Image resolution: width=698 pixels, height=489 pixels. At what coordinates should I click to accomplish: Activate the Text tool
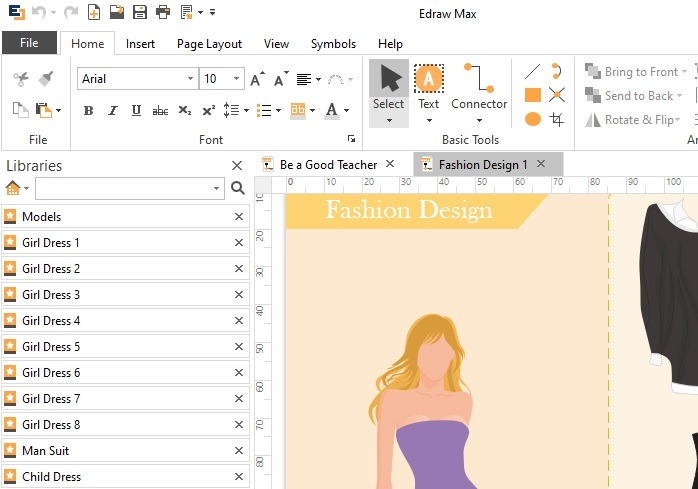pyautogui.click(x=429, y=86)
